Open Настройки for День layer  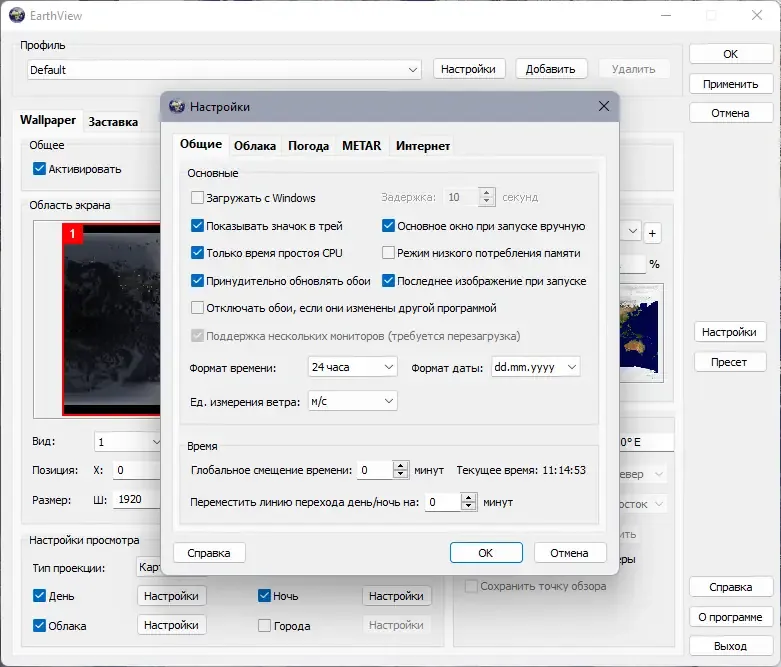coord(171,596)
